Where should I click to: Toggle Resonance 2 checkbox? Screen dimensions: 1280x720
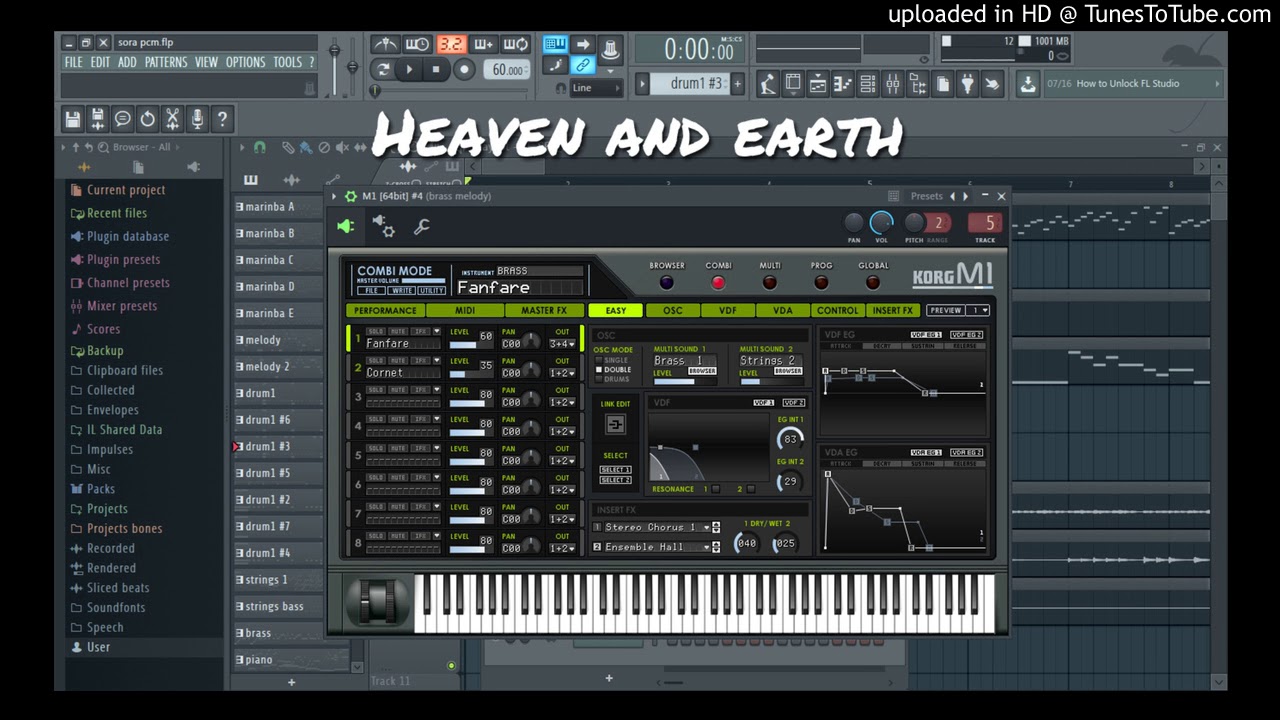(751, 489)
